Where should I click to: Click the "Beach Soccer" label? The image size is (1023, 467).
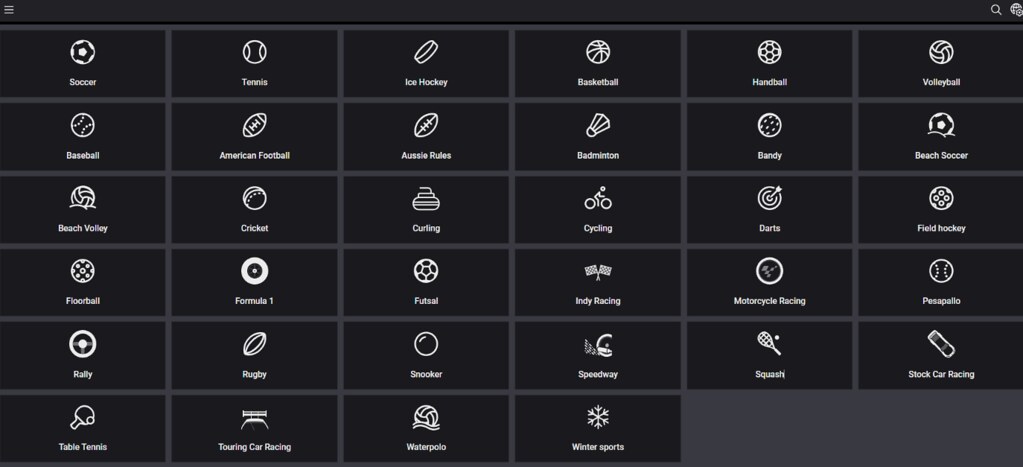point(941,155)
